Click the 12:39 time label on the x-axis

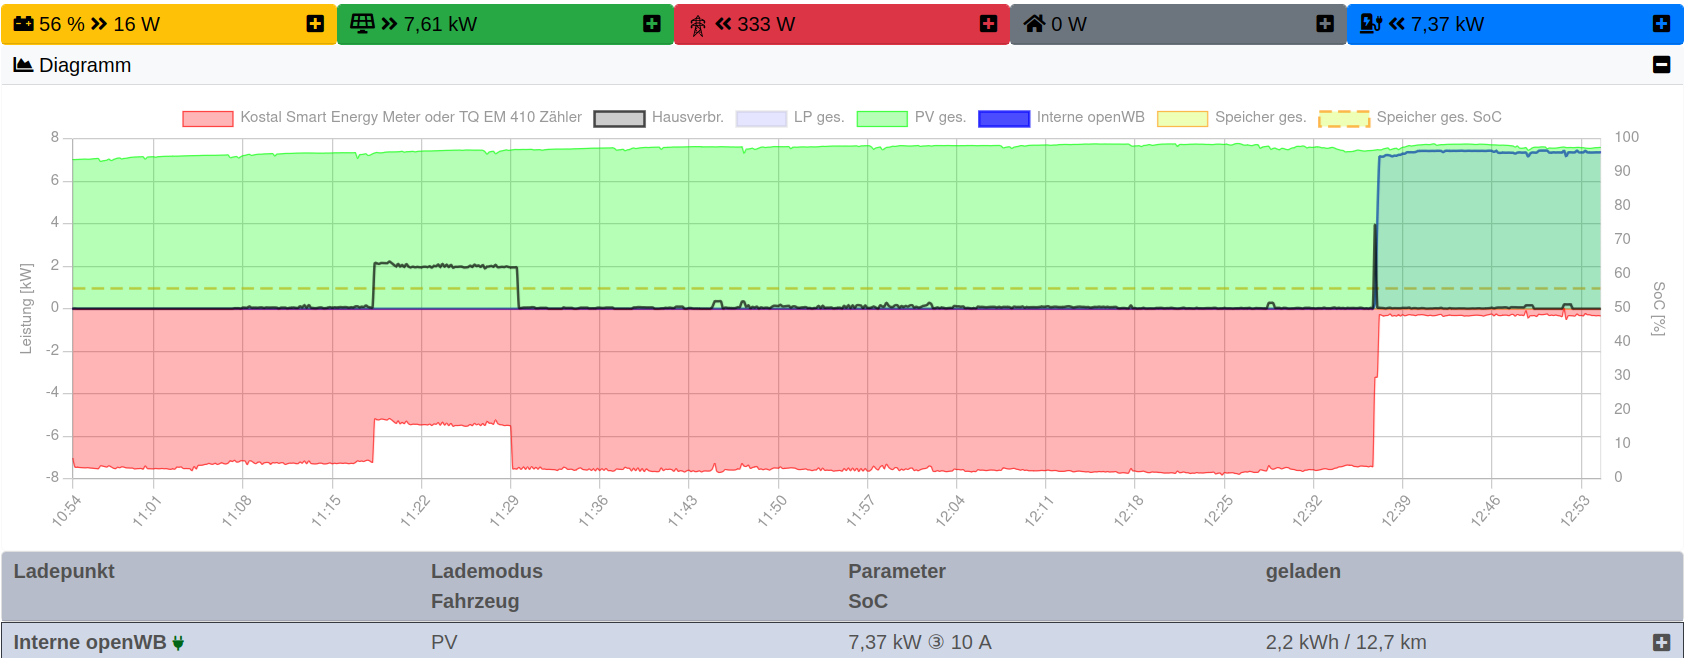1395,511
